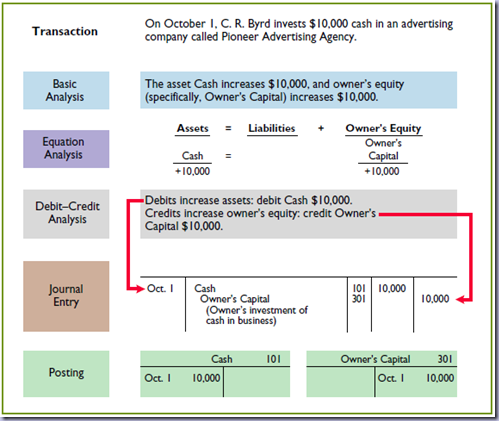Click the Liabilities equation heading

(272, 128)
